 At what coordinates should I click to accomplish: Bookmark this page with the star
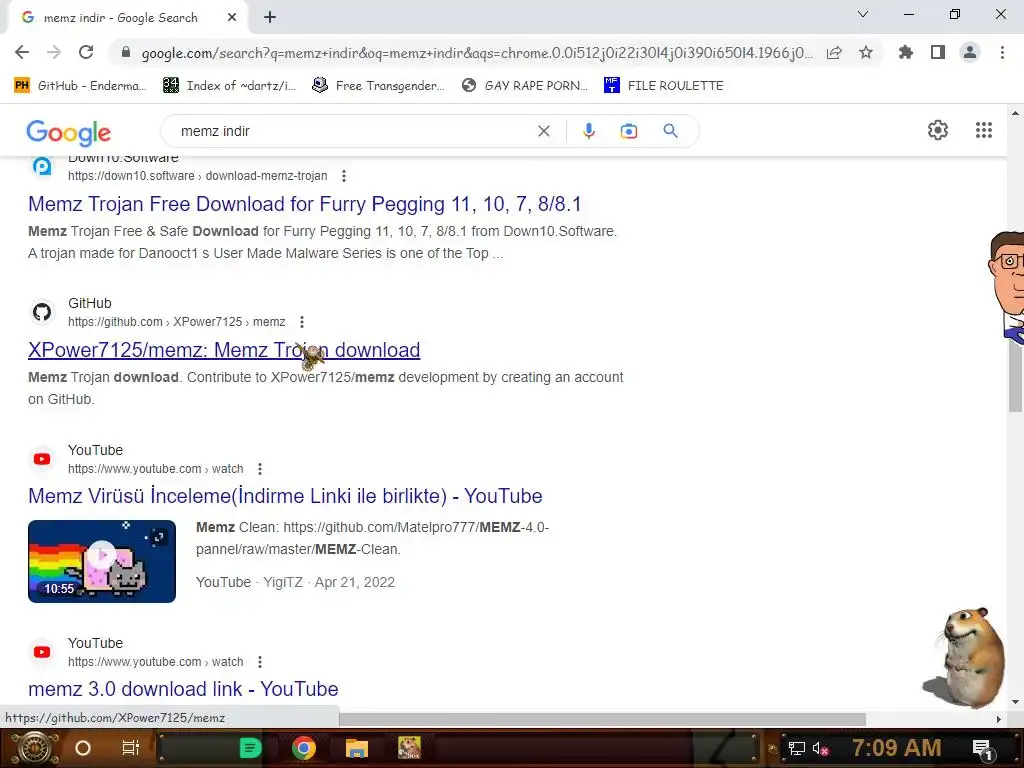tap(866, 52)
